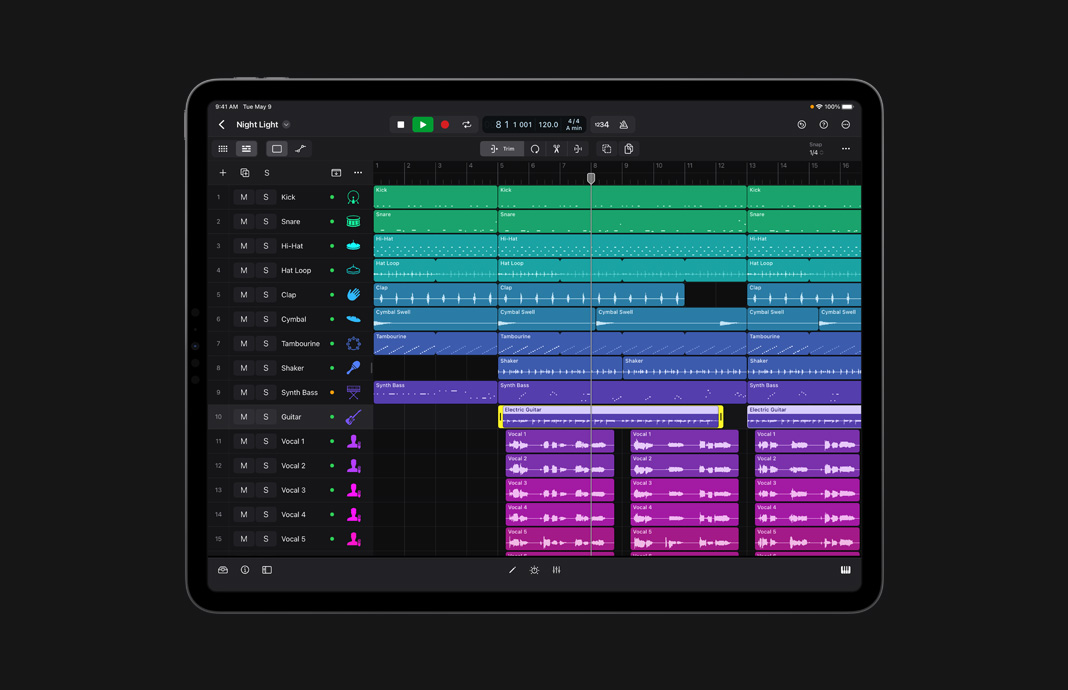Image resolution: width=1068 pixels, height=690 pixels.
Task: Mute the Vocal 3 track
Action: click(244, 490)
